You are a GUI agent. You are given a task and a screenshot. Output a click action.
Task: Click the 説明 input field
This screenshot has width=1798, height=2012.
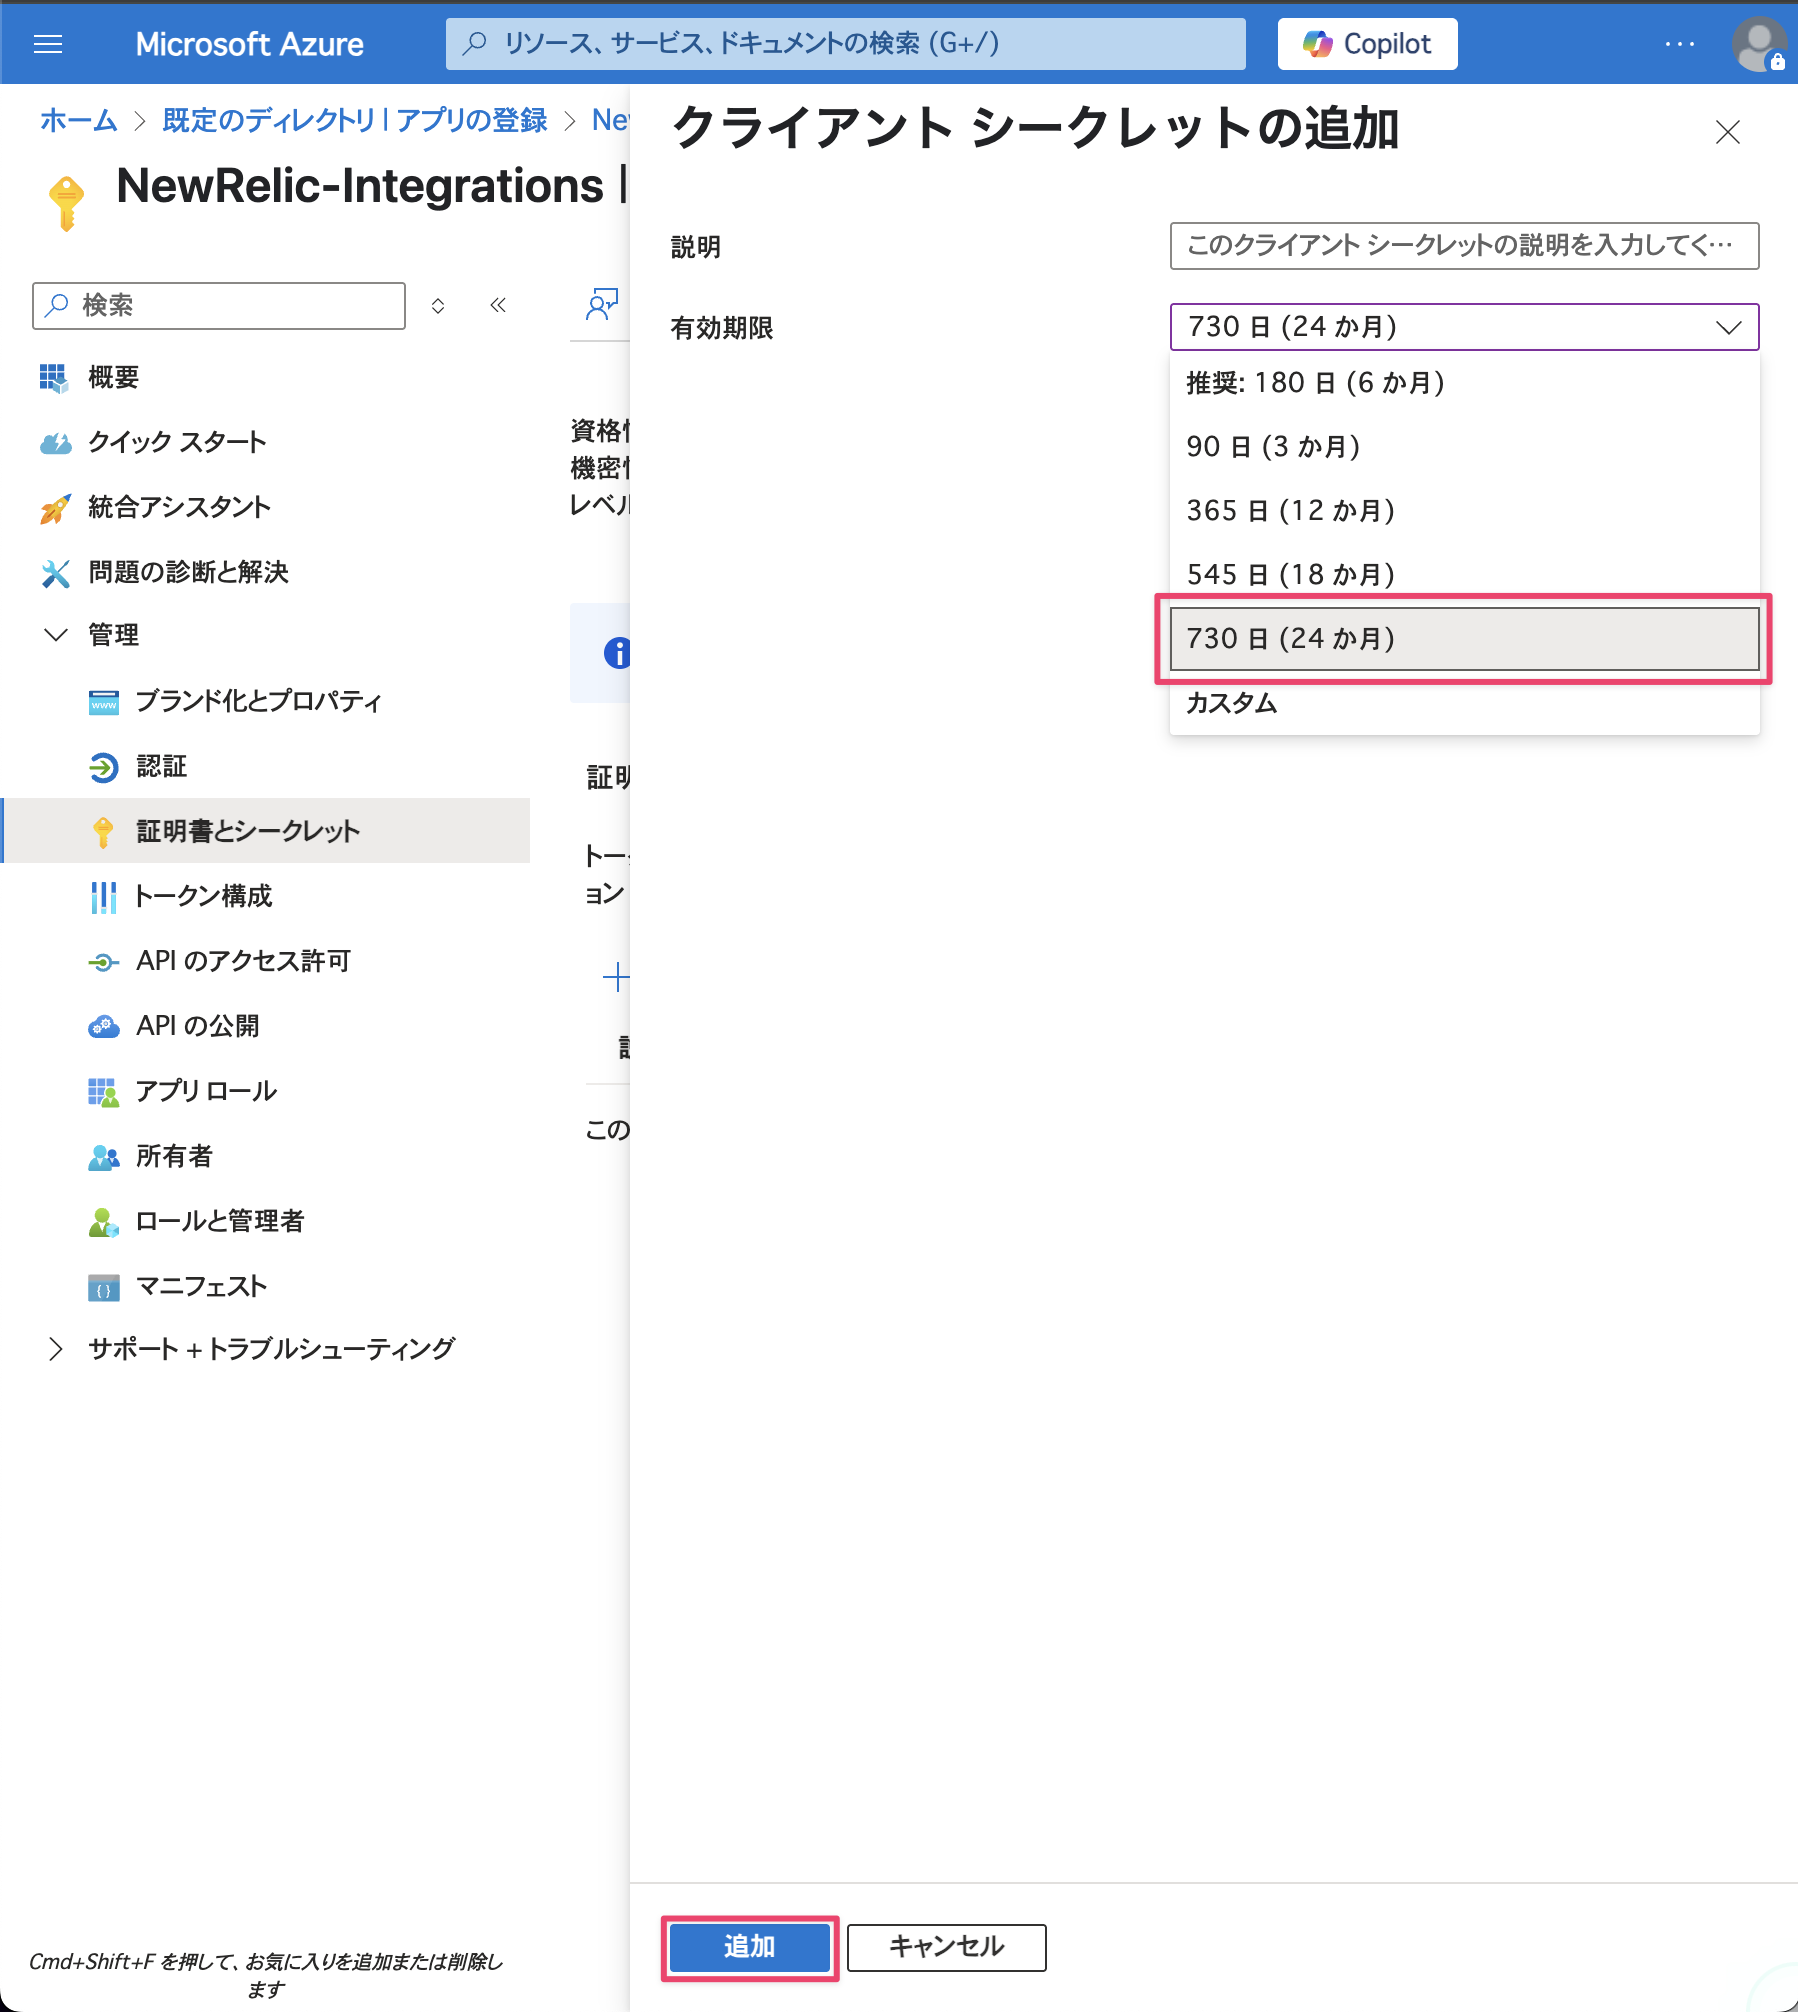[x=1463, y=246]
